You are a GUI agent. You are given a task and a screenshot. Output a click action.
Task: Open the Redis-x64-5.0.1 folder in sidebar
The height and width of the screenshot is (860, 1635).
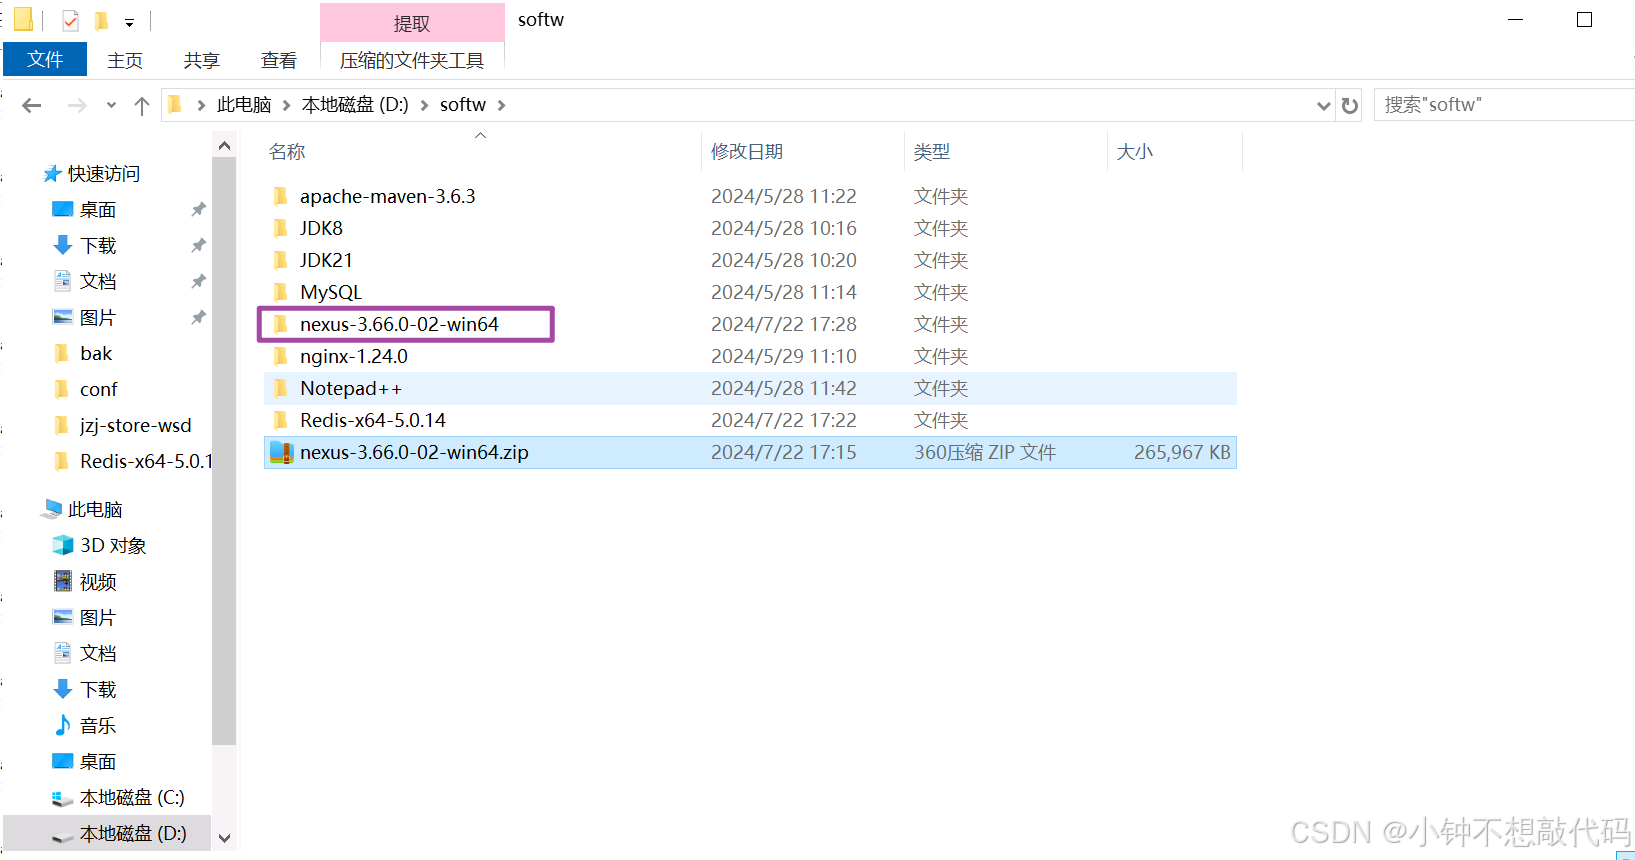[146, 462]
